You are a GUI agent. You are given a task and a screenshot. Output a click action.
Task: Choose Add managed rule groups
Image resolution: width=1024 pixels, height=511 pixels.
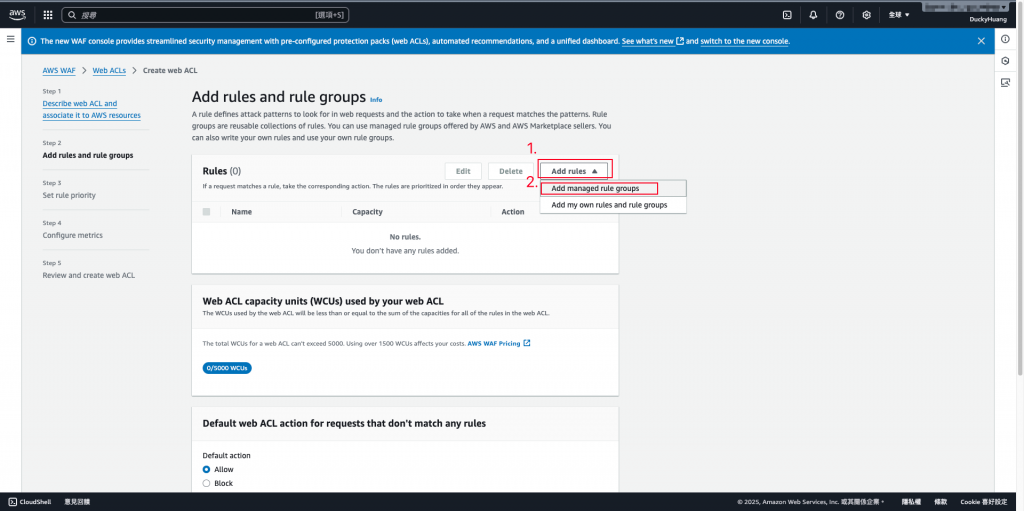(x=613, y=188)
